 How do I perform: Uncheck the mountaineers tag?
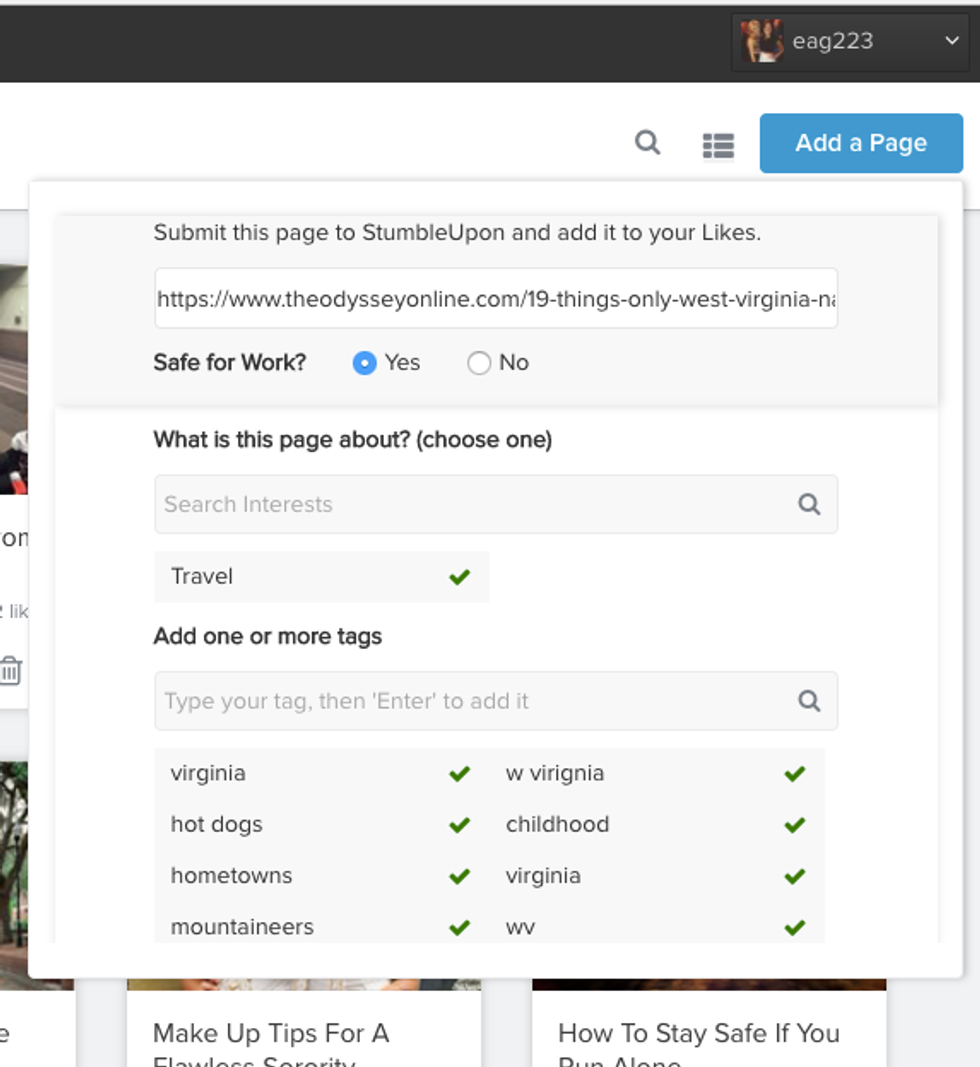click(459, 927)
